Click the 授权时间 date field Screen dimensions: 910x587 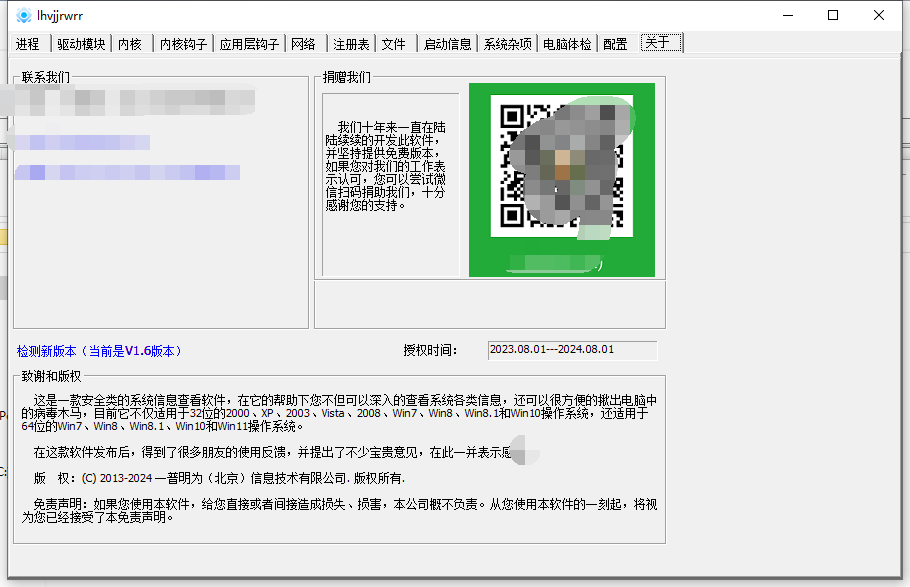click(572, 350)
